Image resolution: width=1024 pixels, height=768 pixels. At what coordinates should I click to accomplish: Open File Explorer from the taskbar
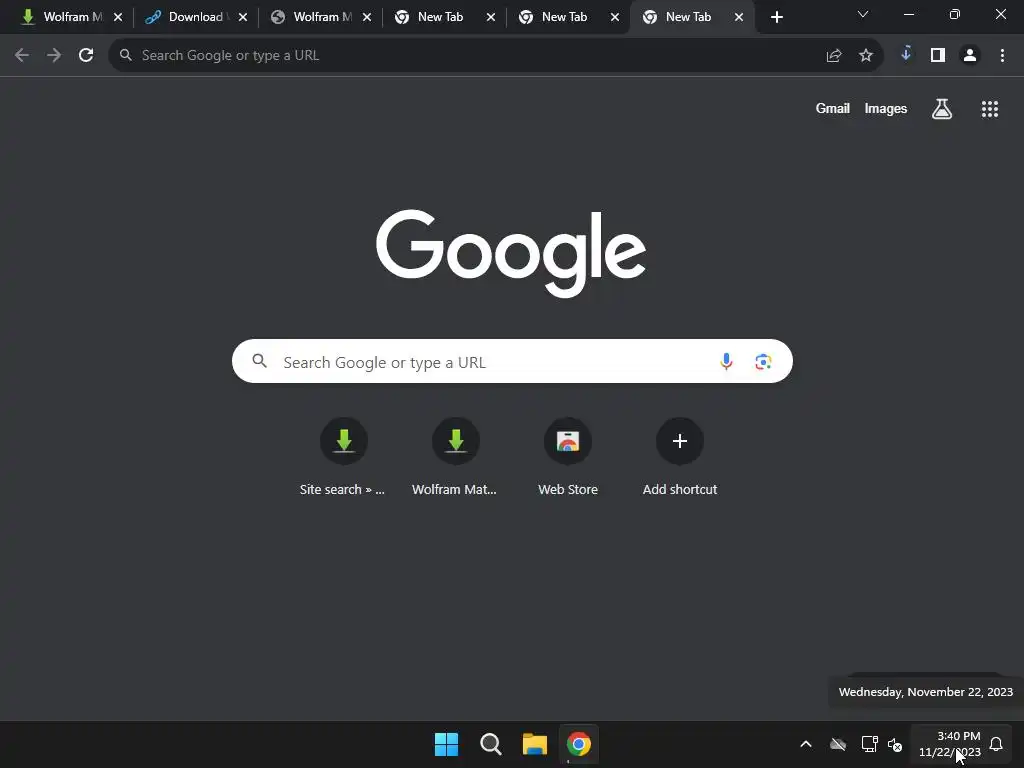(534, 744)
